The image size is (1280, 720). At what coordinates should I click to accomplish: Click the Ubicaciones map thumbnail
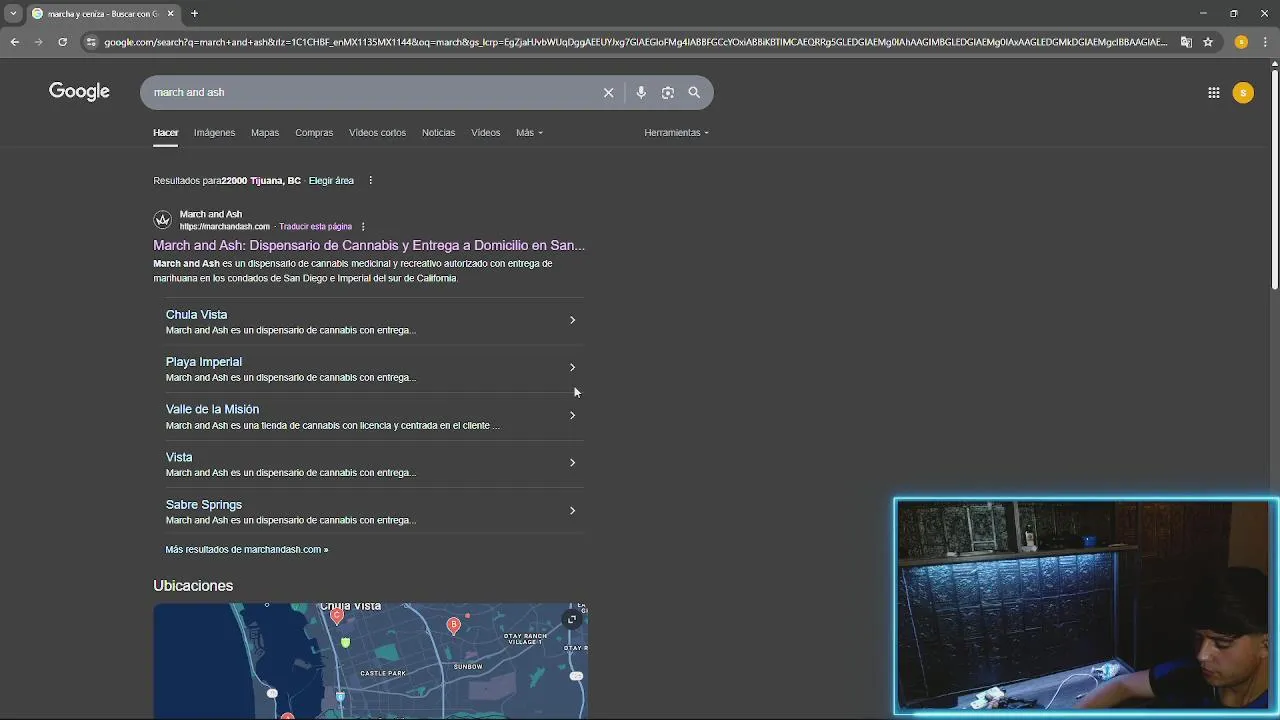tap(370, 660)
